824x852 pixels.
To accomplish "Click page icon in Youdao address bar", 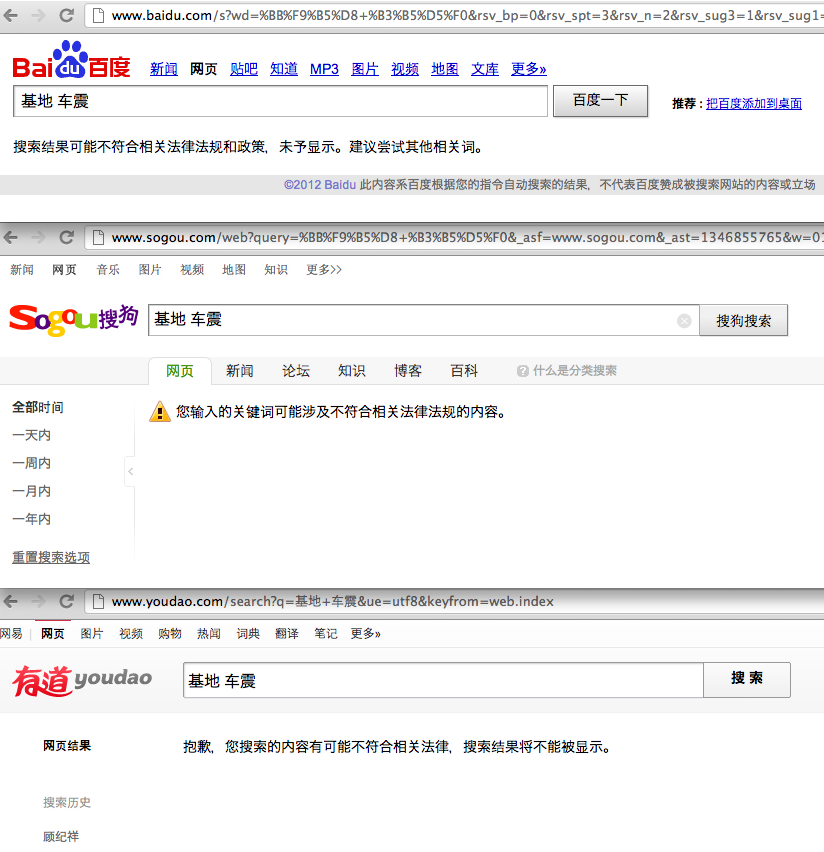I will point(98,601).
